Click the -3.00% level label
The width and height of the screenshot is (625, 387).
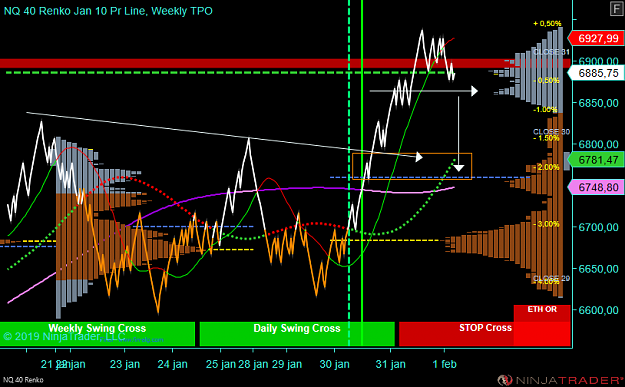547,224
